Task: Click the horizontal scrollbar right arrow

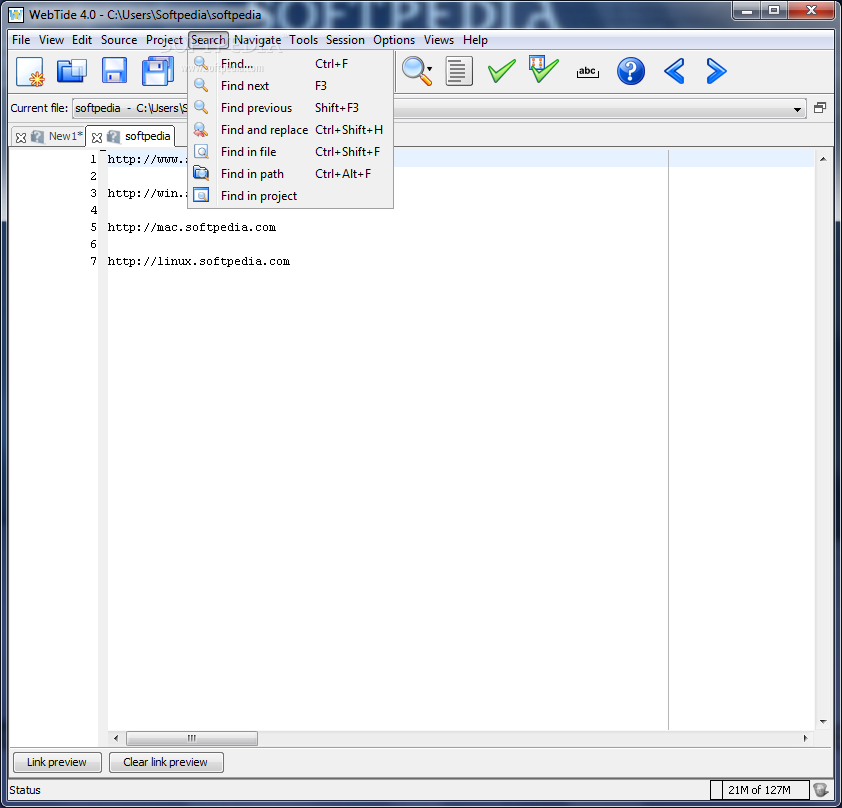Action: pyautogui.click(x=805, y=738)
